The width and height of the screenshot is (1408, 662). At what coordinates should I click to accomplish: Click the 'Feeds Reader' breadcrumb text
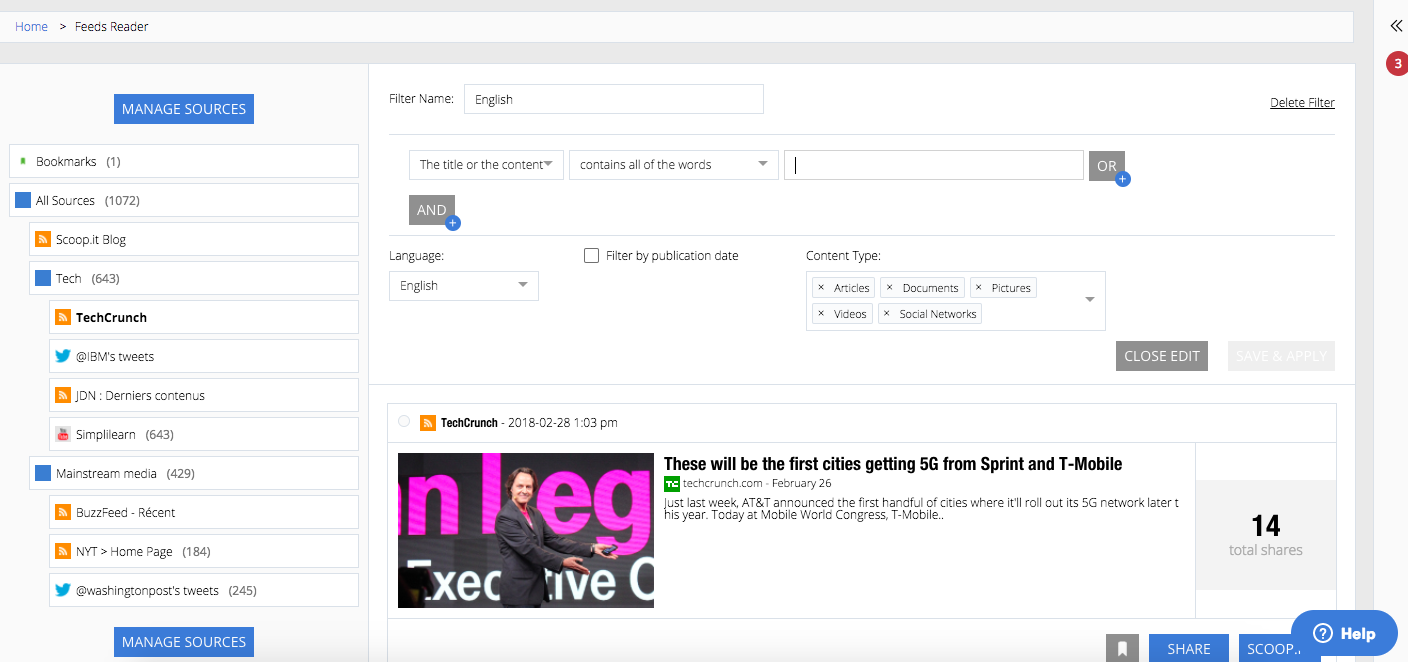(x=112, y=27)
